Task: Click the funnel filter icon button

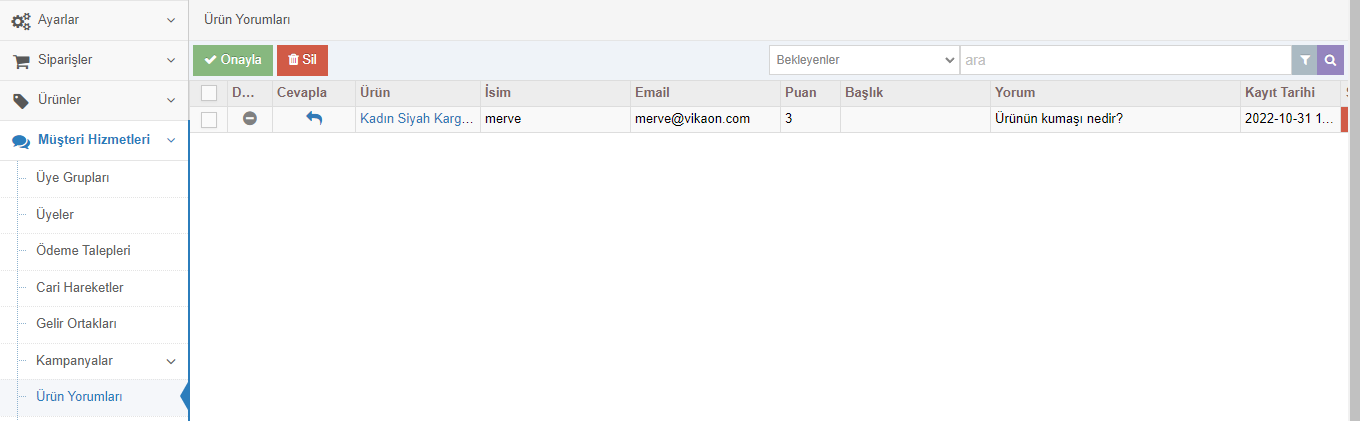Action: pyautogui.click(x=1304, y=60)
